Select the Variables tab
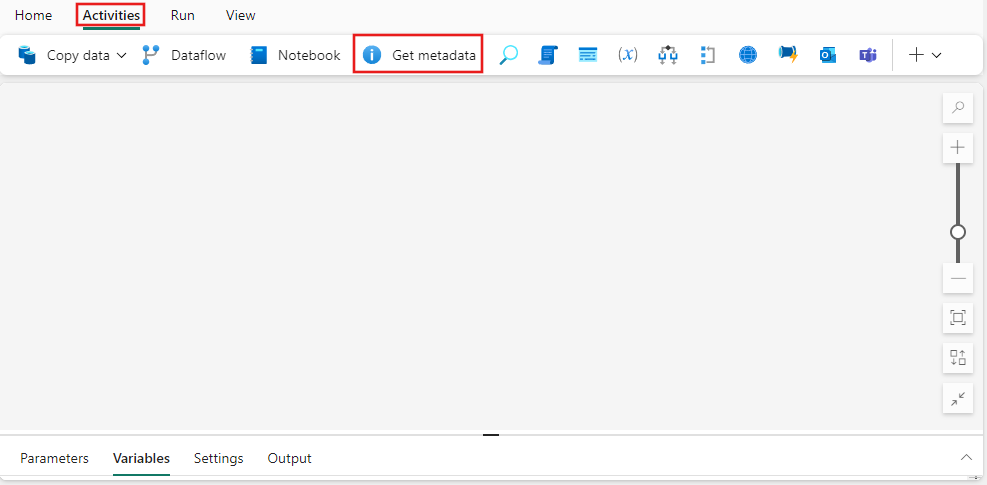This screenshot has width=987, height=485. pyautogui.click(x=141, y=458)
